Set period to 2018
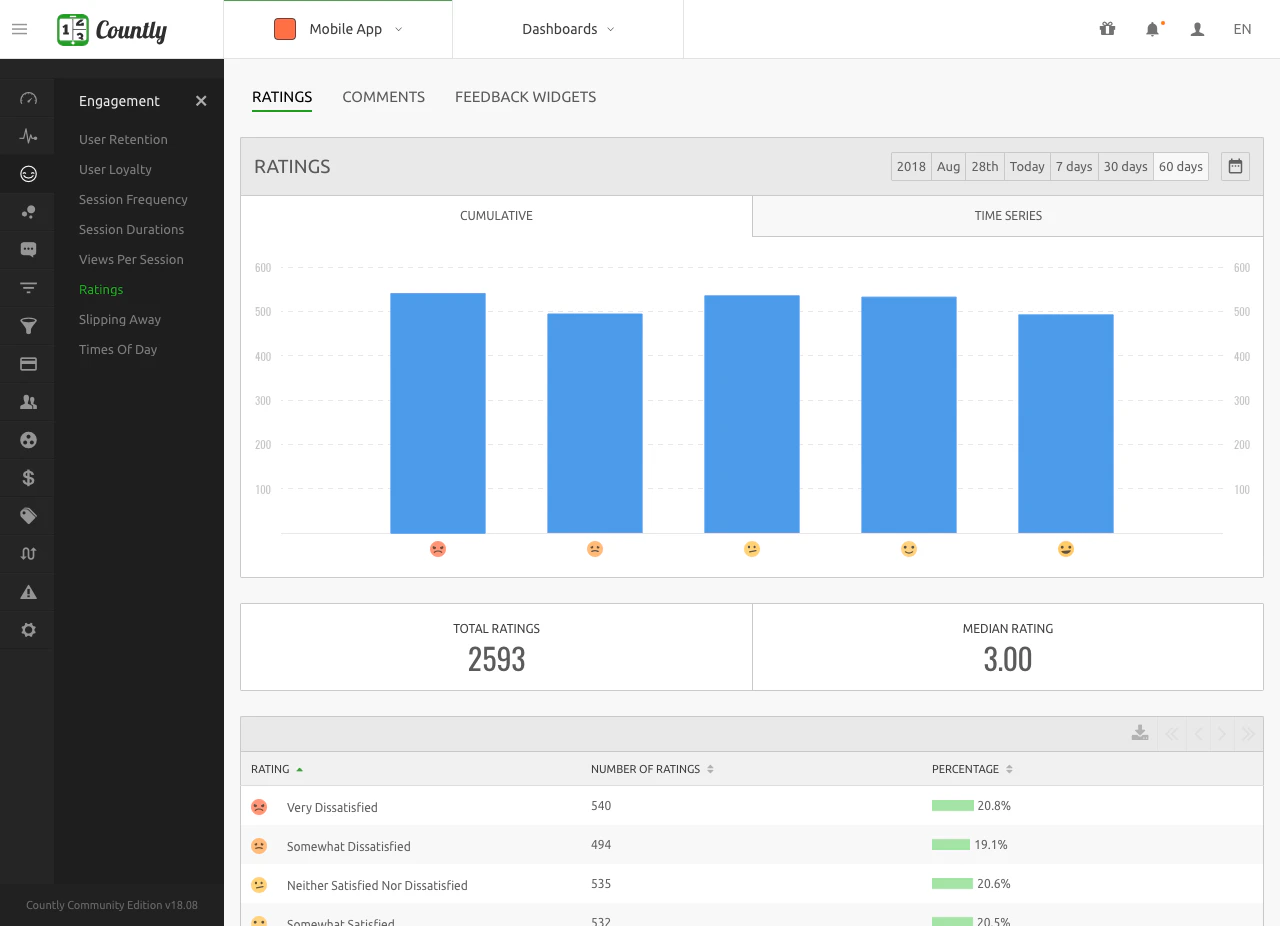This screenshot has width=1280, height=926. click(911, 167)
